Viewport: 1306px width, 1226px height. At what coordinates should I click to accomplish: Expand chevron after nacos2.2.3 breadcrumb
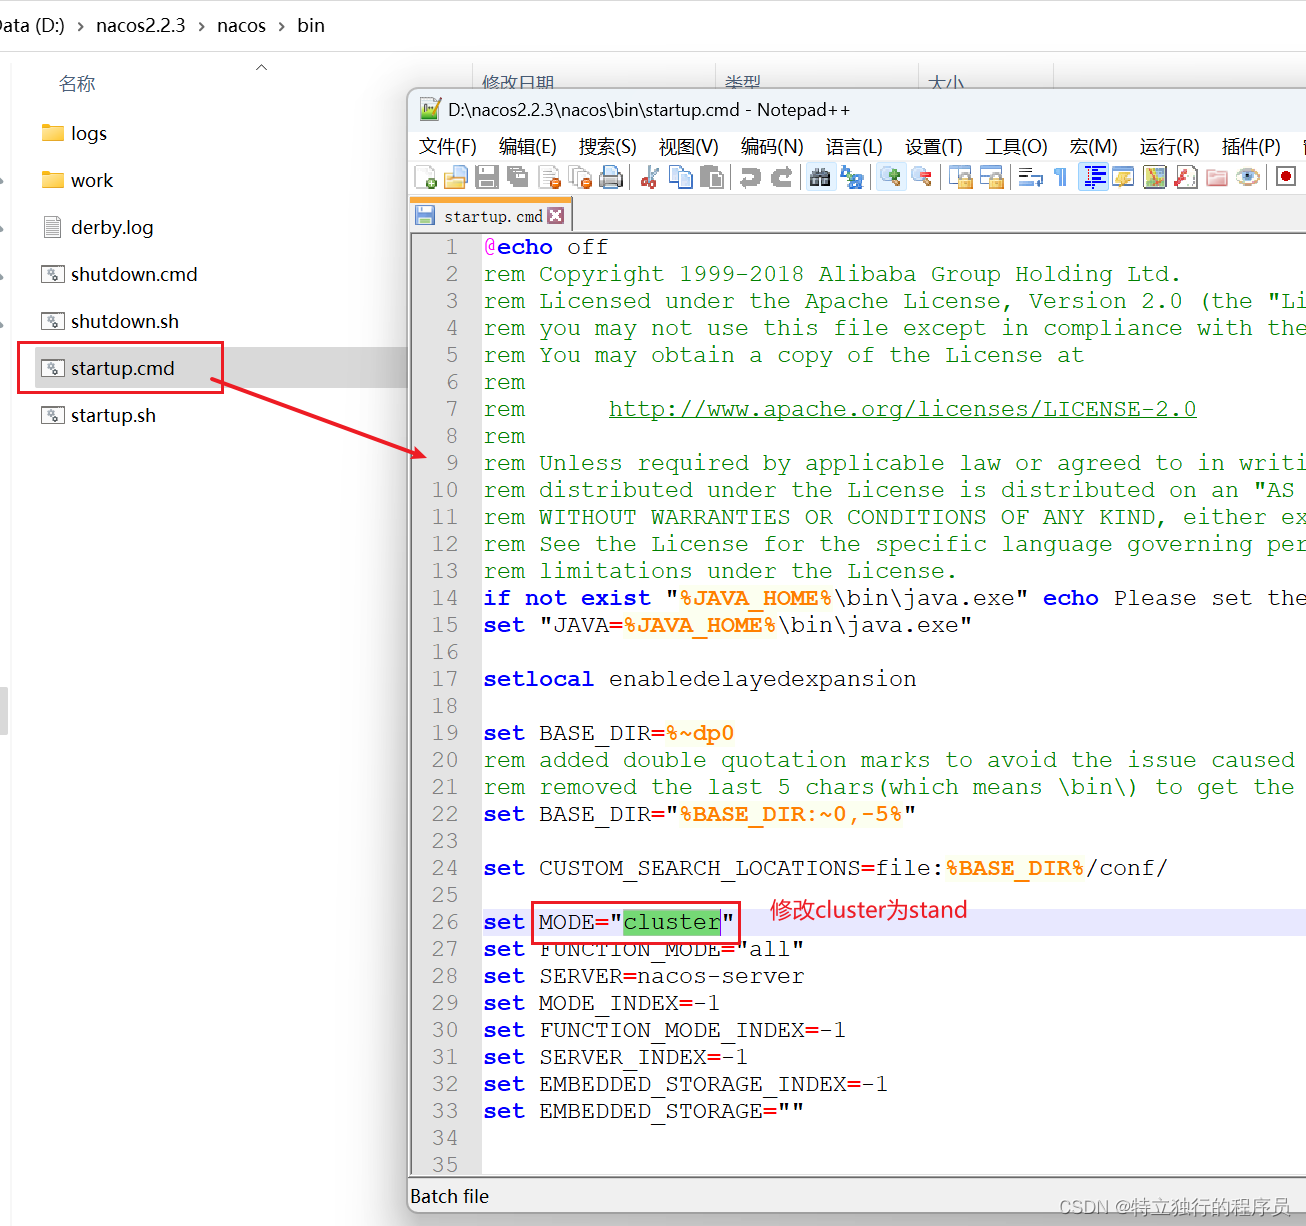pos(201,26)
